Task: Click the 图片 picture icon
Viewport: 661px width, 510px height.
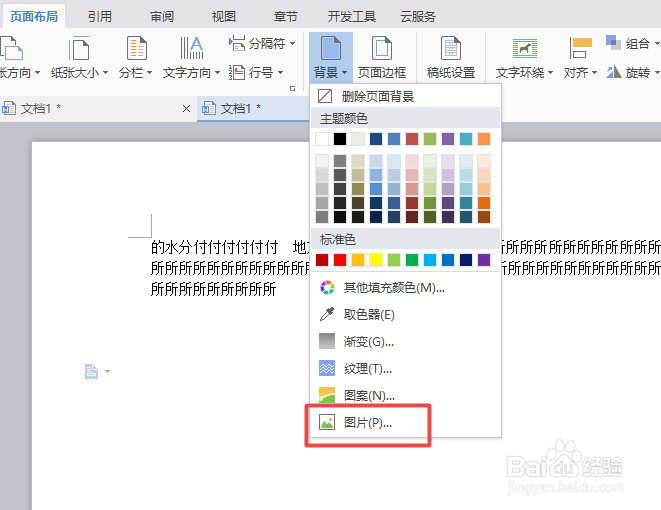Action: 327,422
